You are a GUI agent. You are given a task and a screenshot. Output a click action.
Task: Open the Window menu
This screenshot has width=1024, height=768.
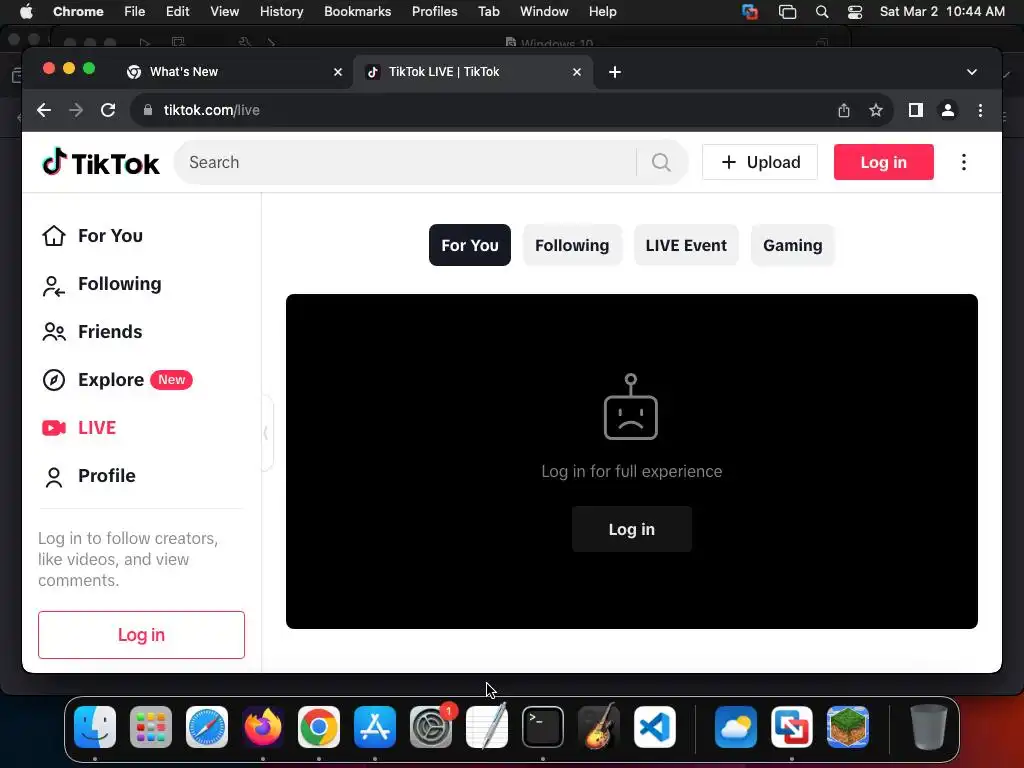coord(544,11)
